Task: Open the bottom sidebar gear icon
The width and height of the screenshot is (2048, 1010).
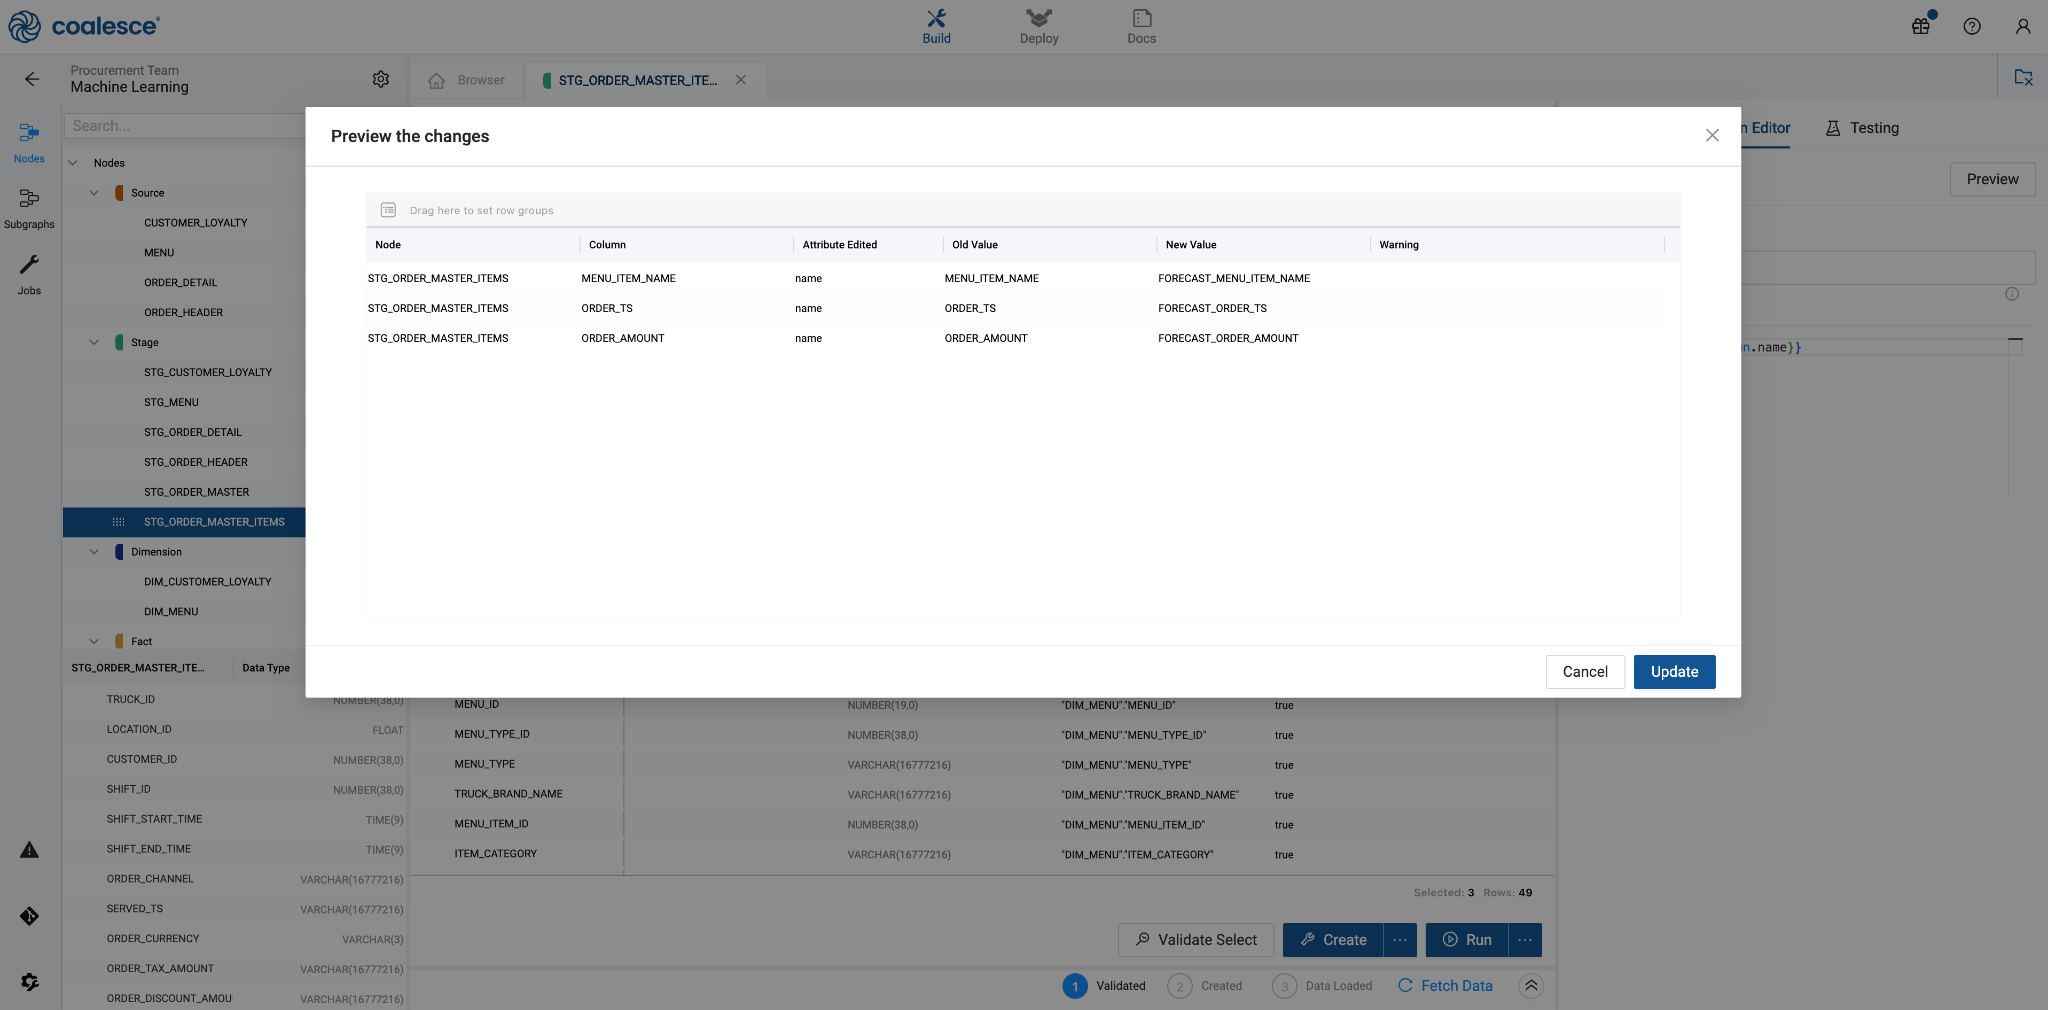Action: [x=29, y=982]
